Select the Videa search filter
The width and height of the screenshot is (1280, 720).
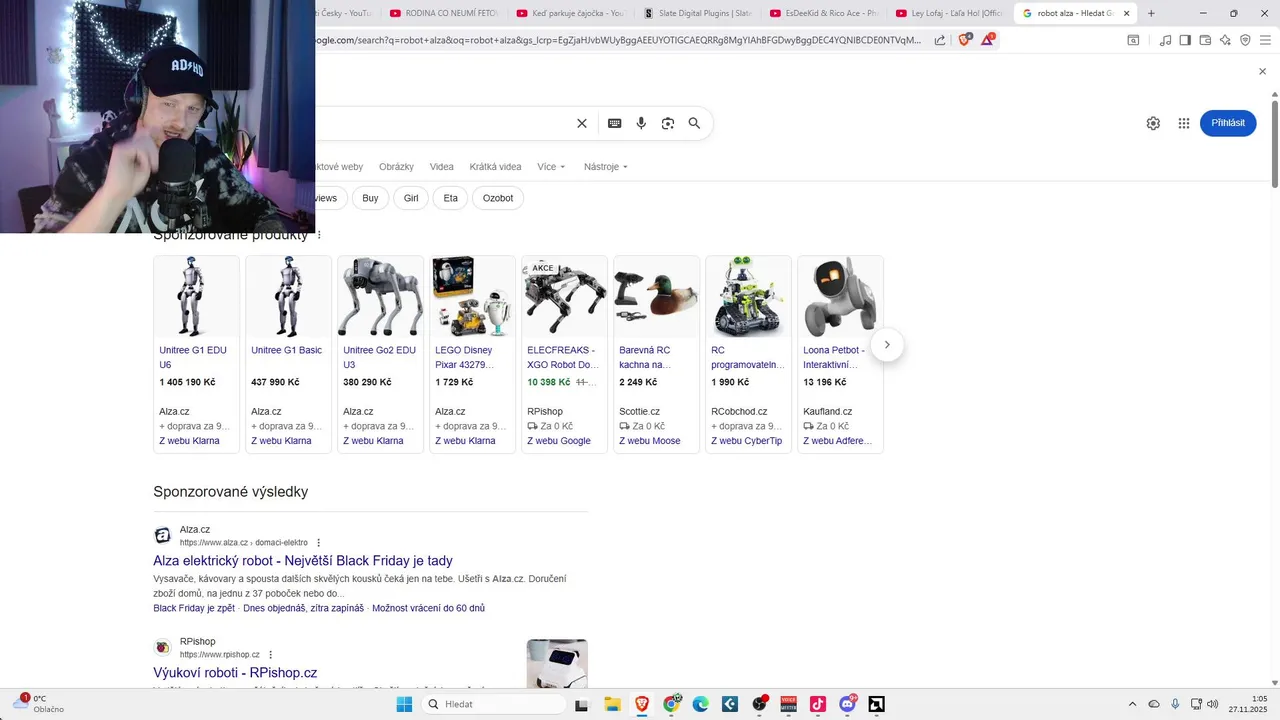(x=441, y=167)
